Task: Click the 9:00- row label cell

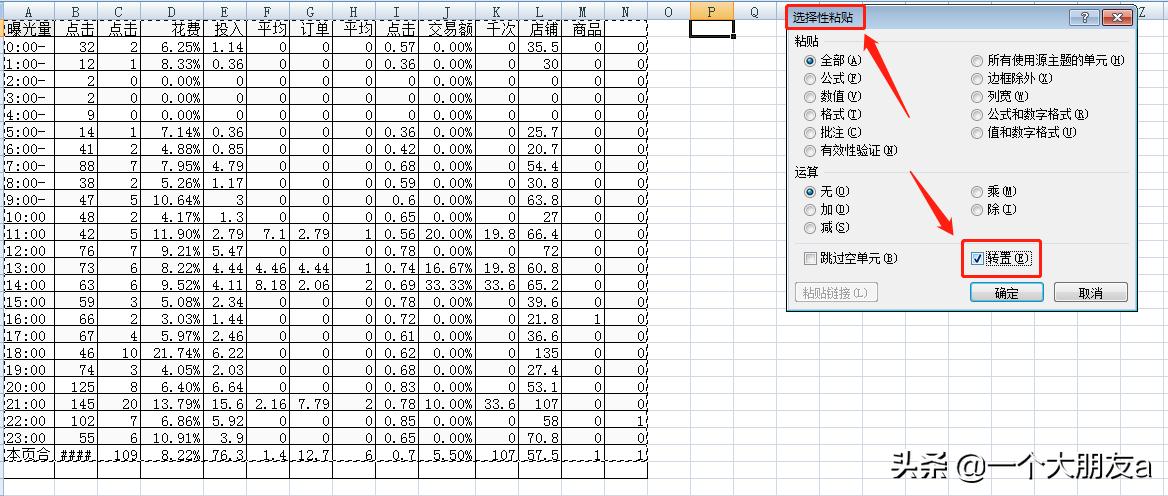Action: point(28,200)
